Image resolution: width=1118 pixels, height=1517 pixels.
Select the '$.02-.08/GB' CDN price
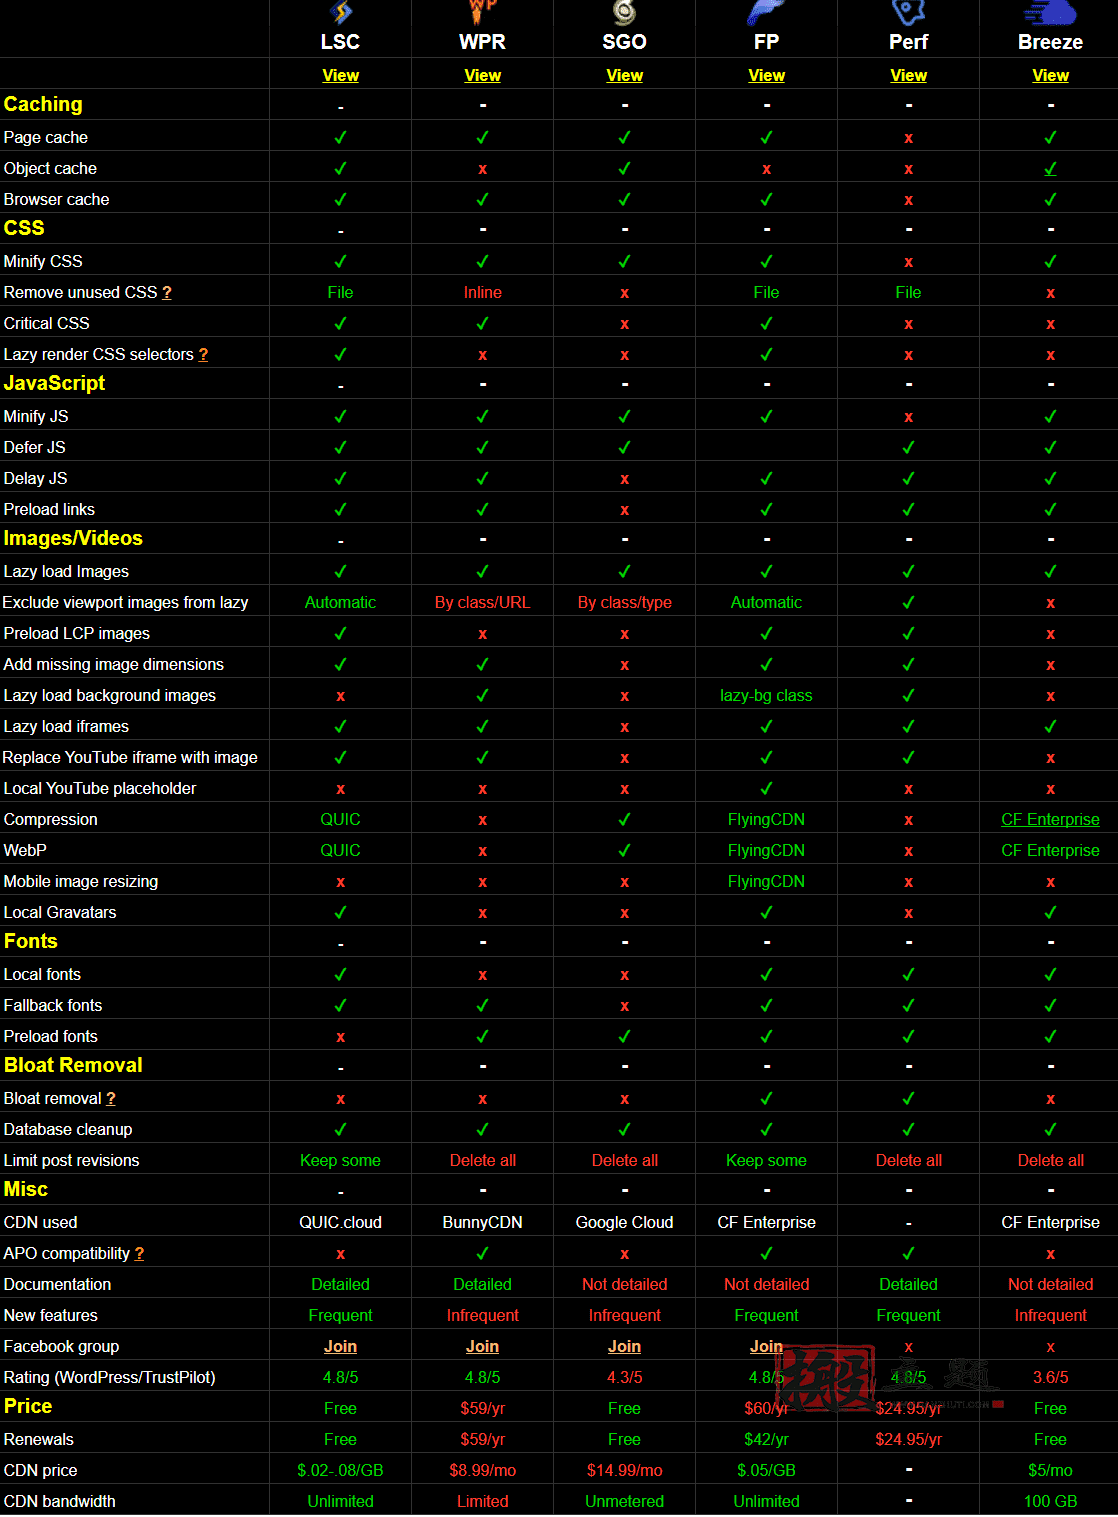pos(341,1470)
